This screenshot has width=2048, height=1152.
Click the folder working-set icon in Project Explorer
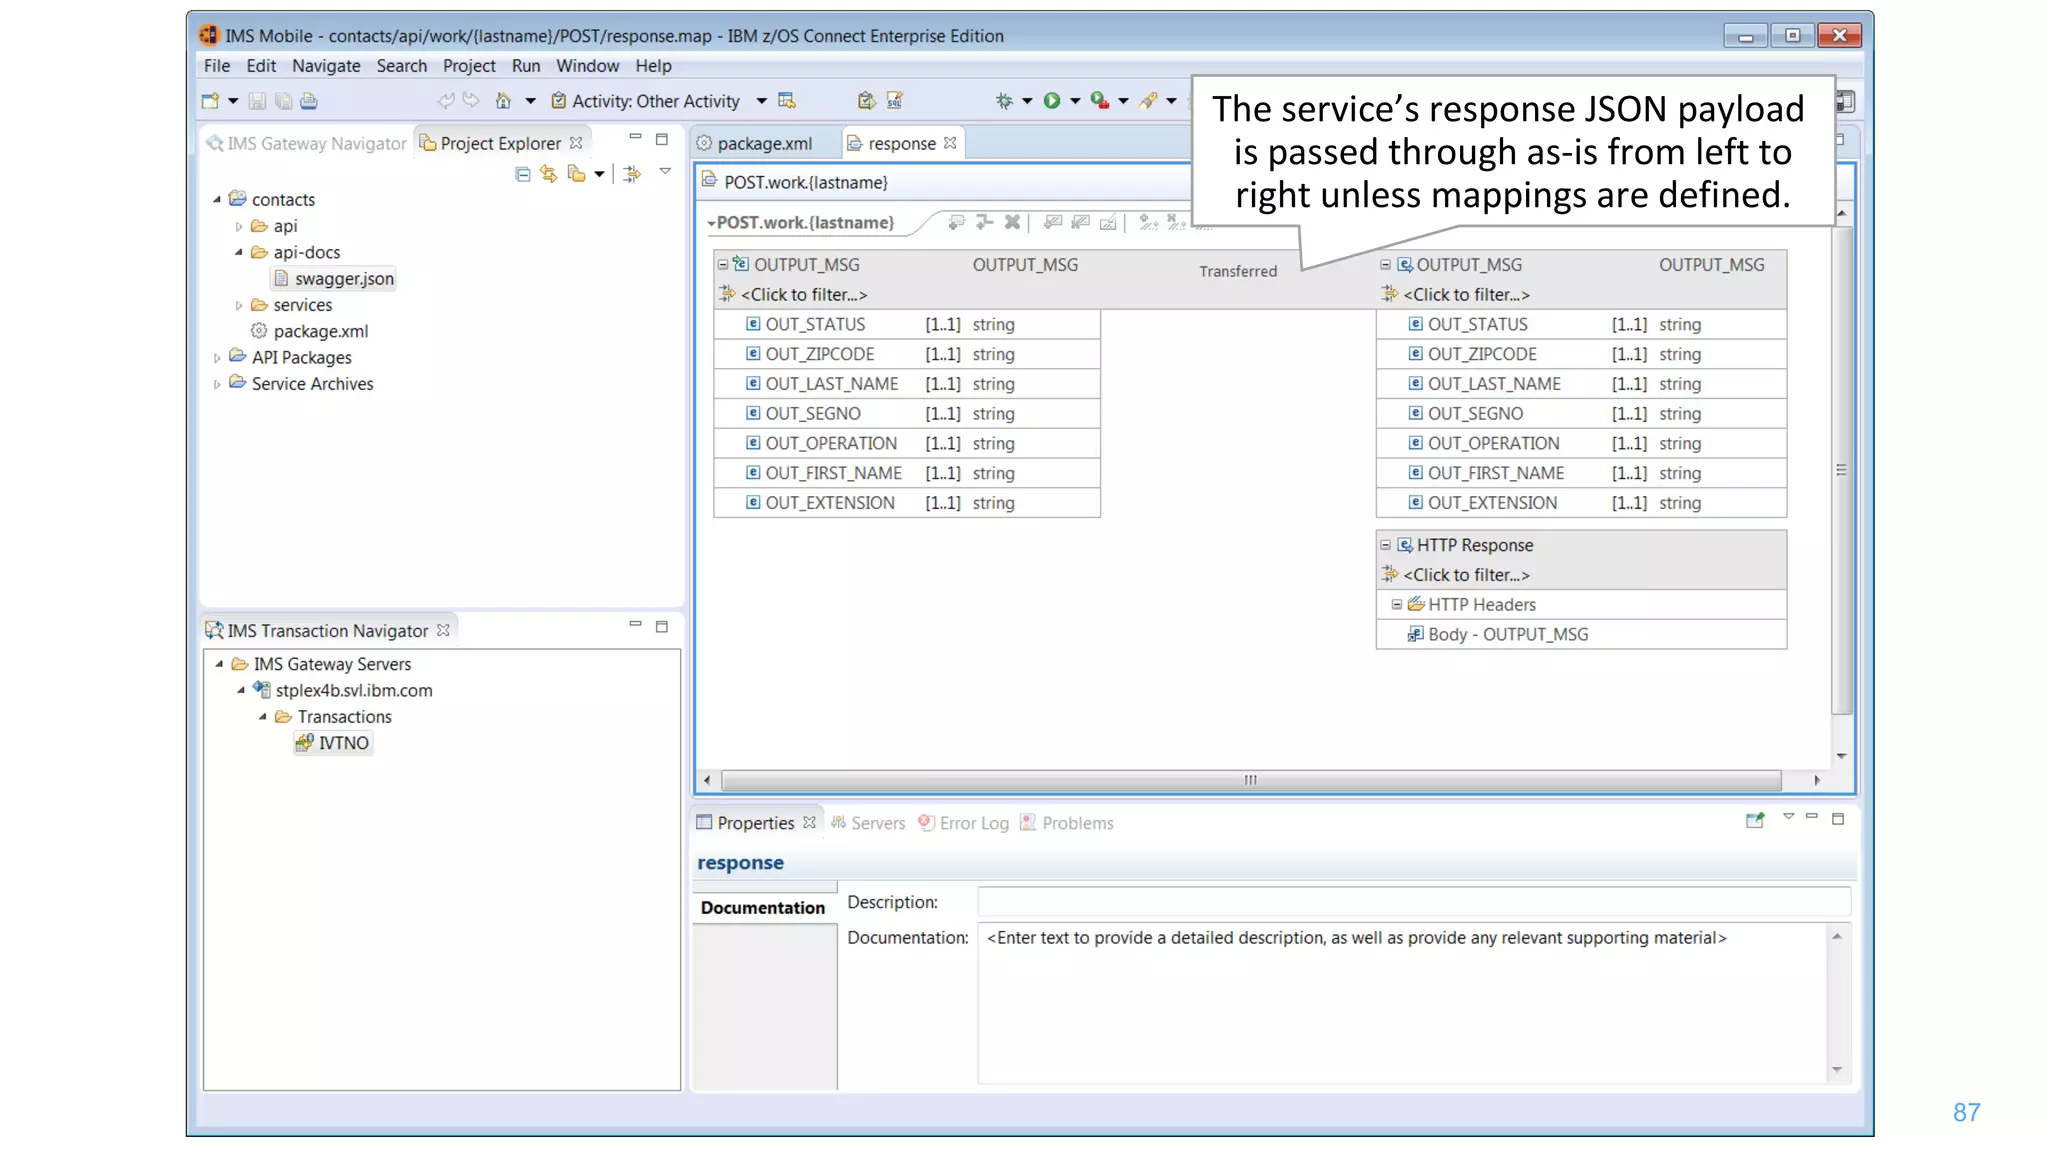coord(576,174)
